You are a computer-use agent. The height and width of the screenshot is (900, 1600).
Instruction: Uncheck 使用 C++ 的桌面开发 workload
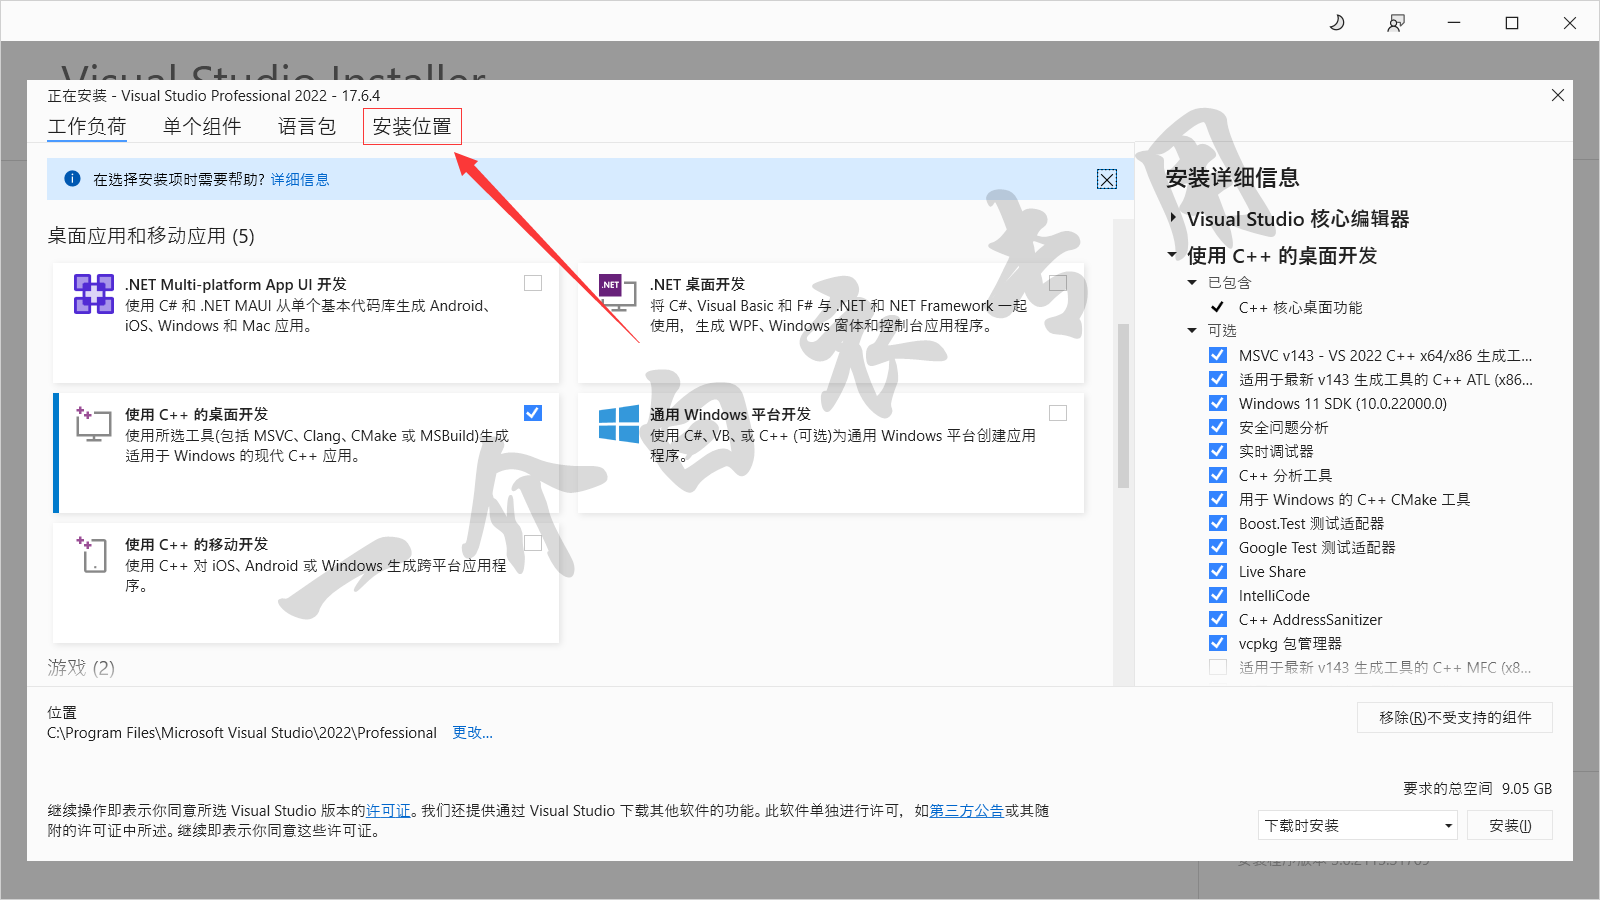533,413
